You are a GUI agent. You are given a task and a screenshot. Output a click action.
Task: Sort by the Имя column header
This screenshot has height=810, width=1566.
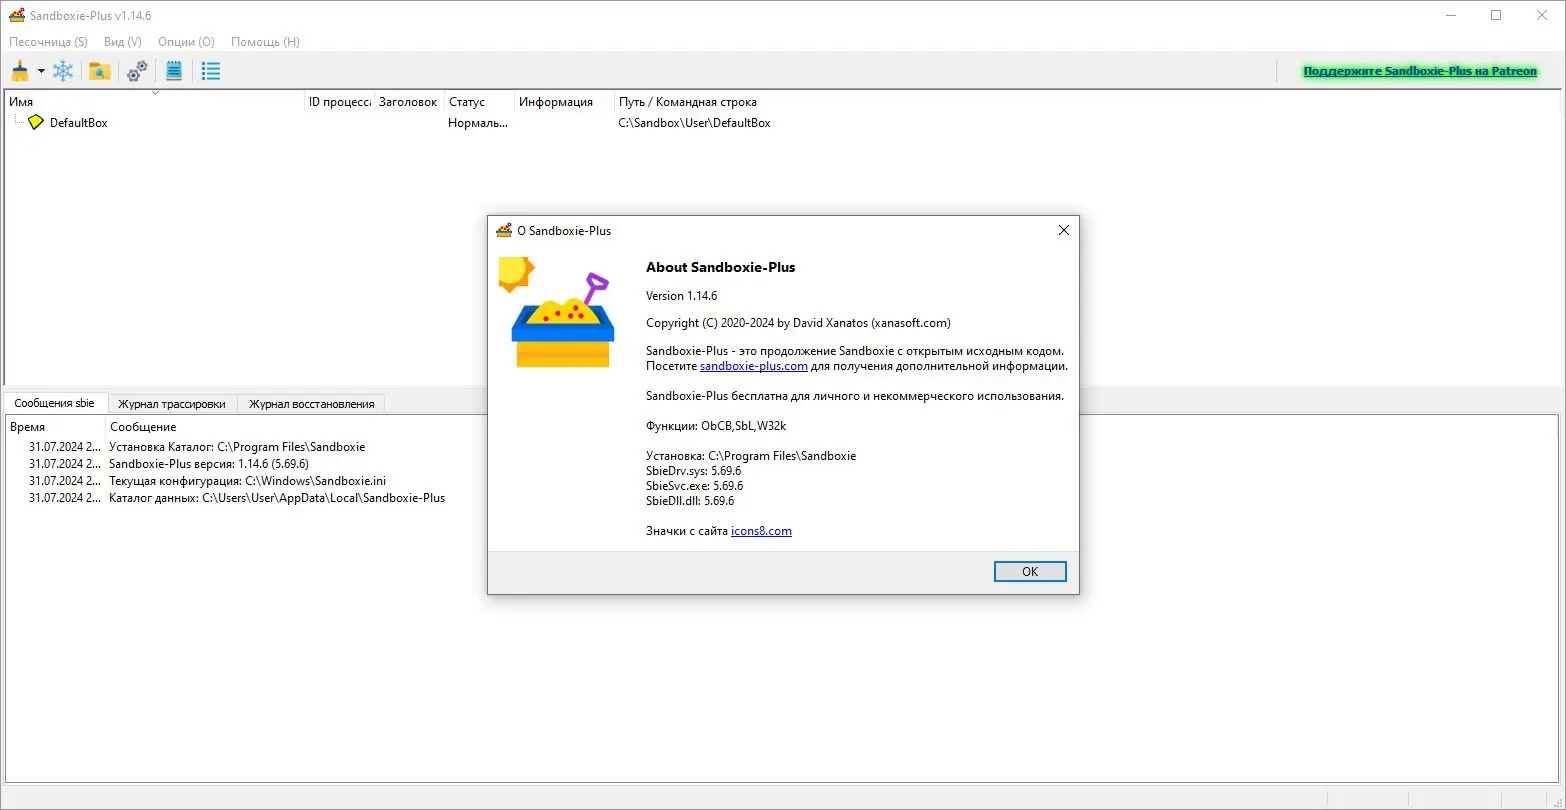point(155,101)
